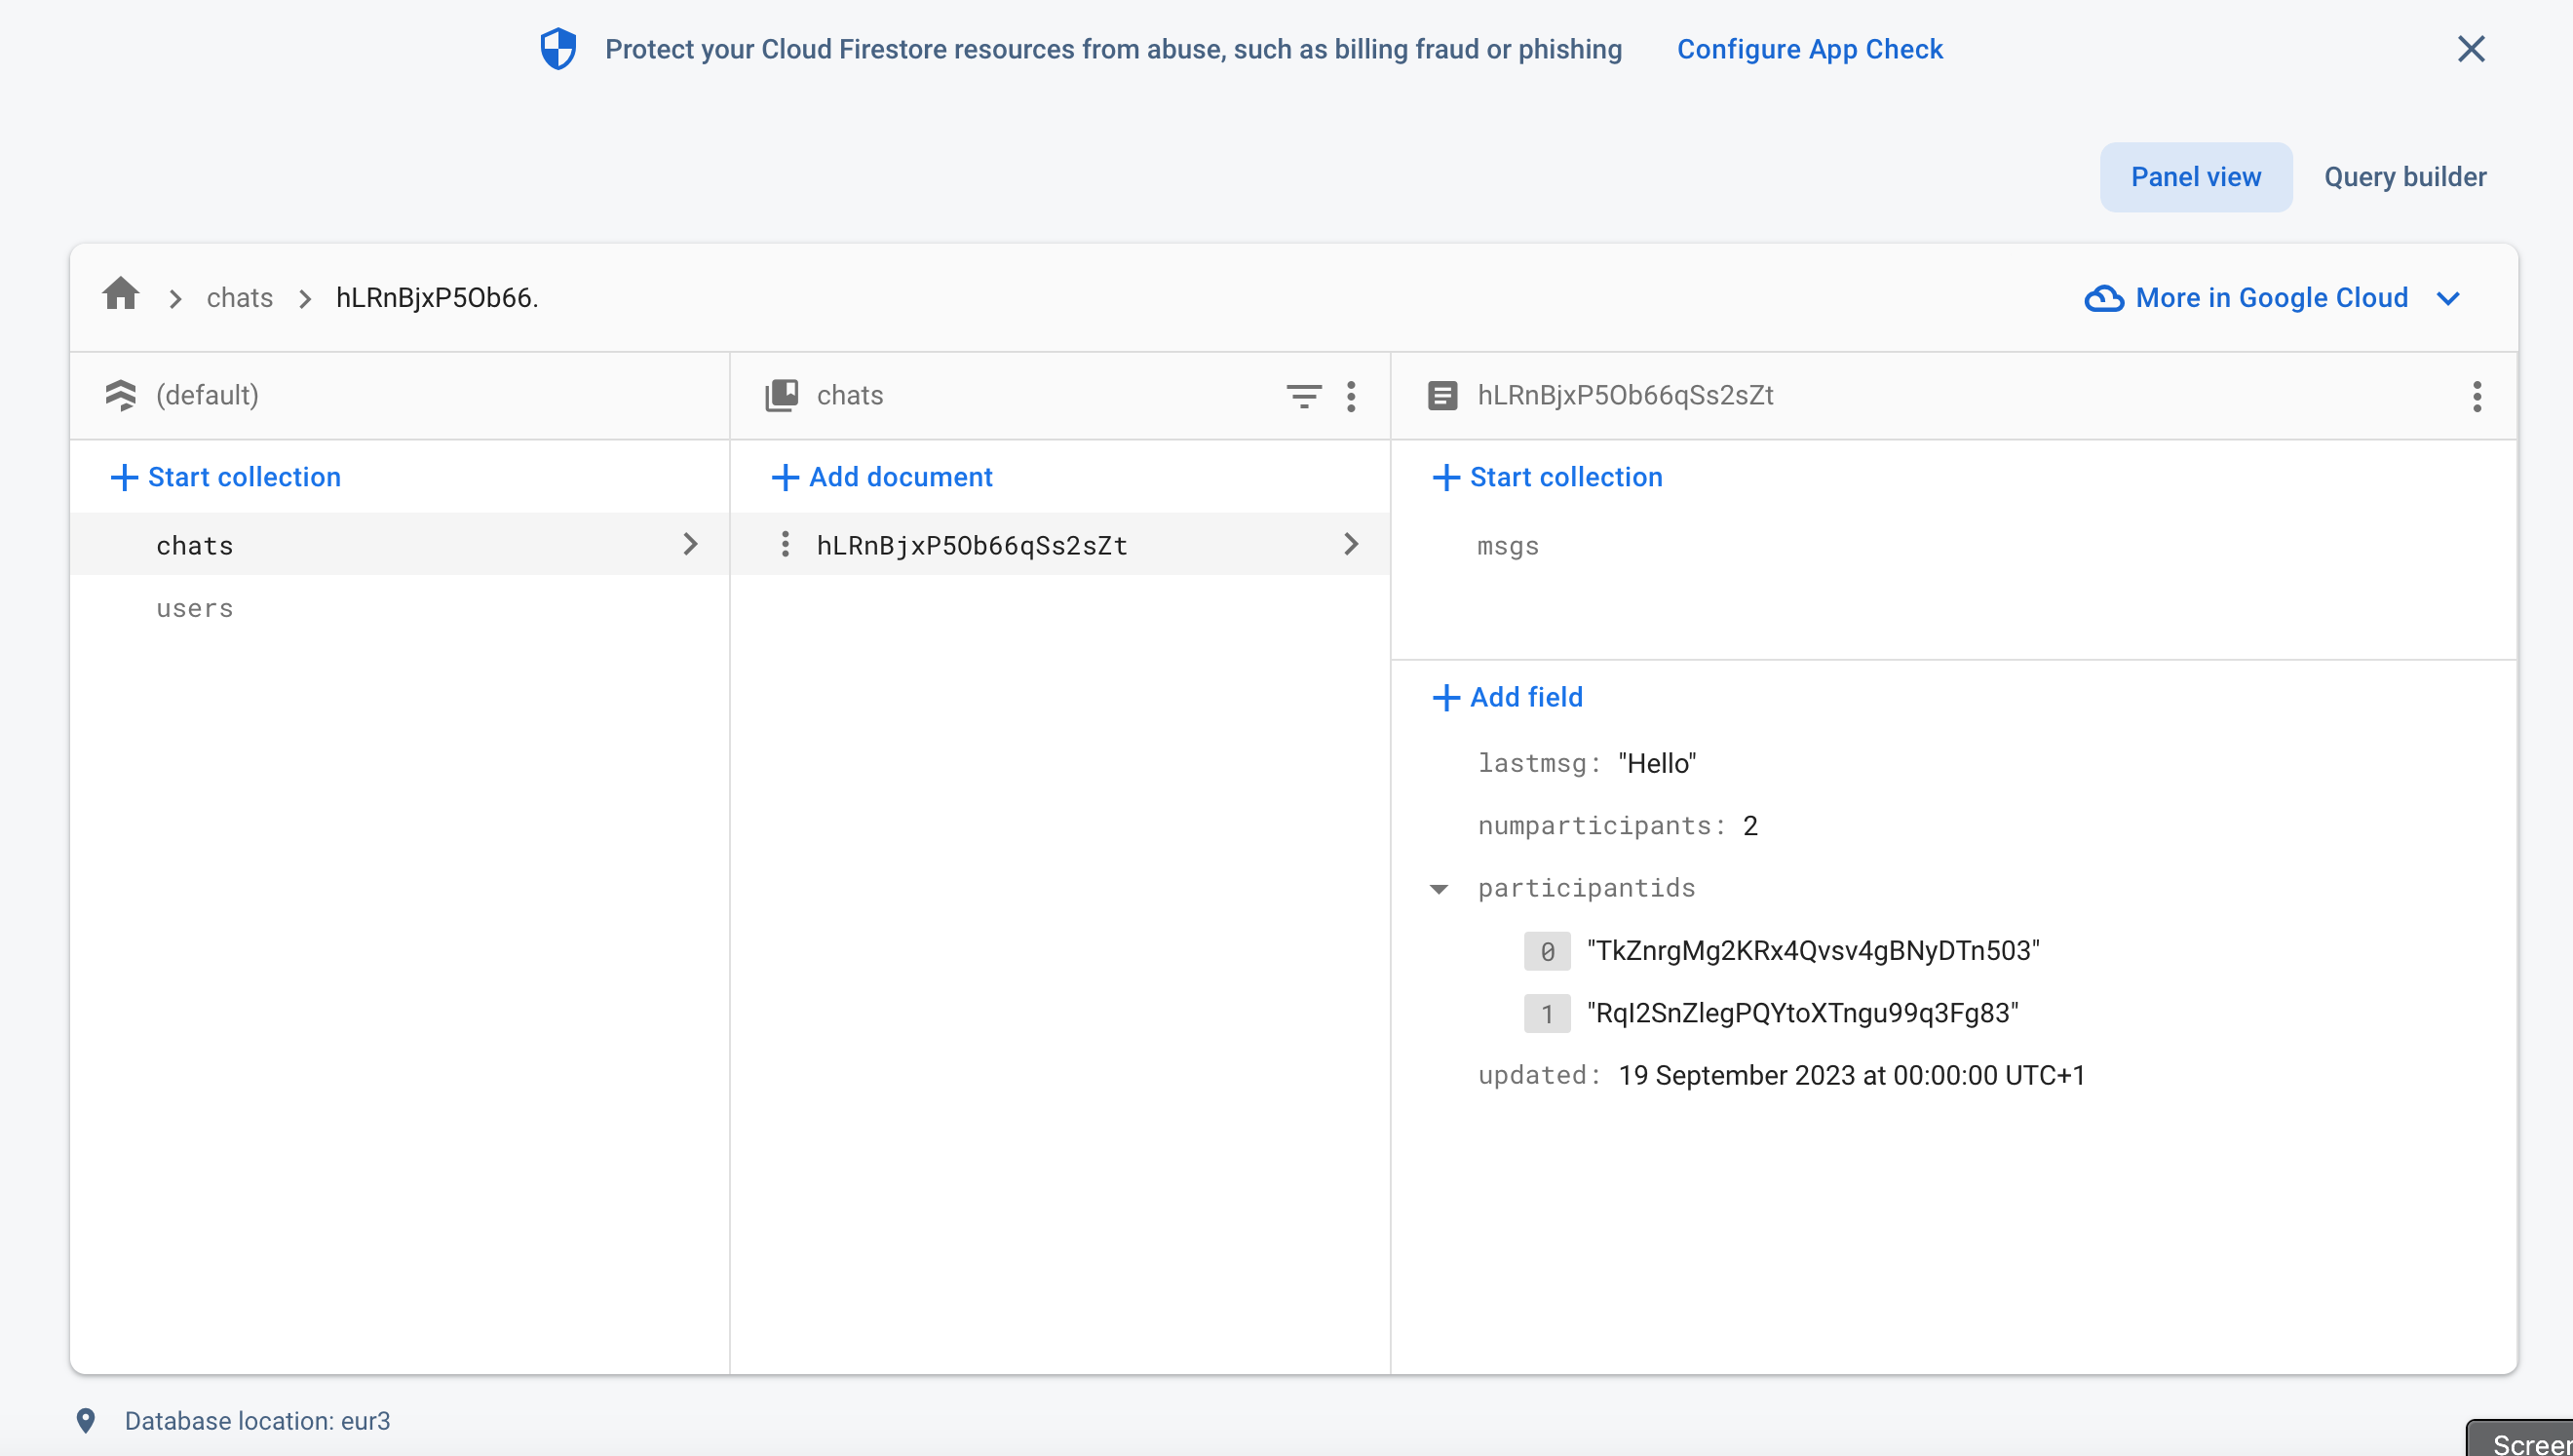Click the Google Cloud icon
Viewport: 2573px width, 1456px height.
pyautogui.click(x=2103, y=298)
